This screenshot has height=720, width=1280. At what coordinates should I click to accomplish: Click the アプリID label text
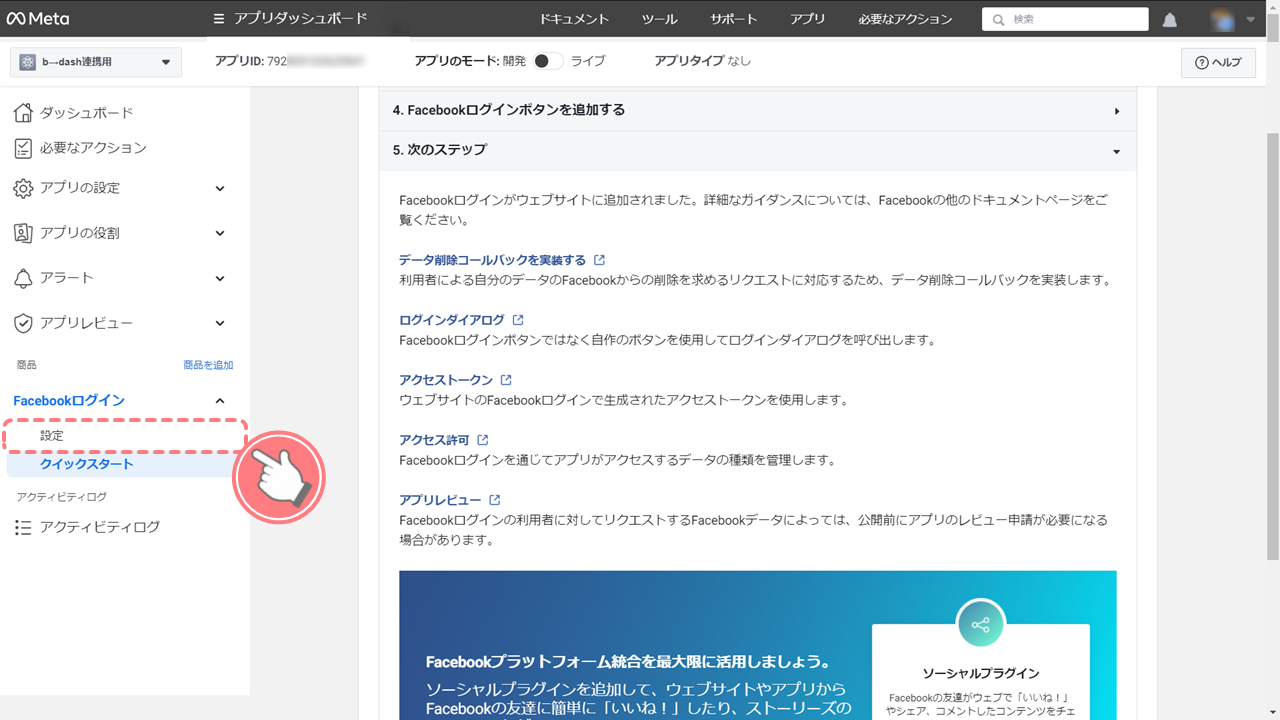[239, 61]
